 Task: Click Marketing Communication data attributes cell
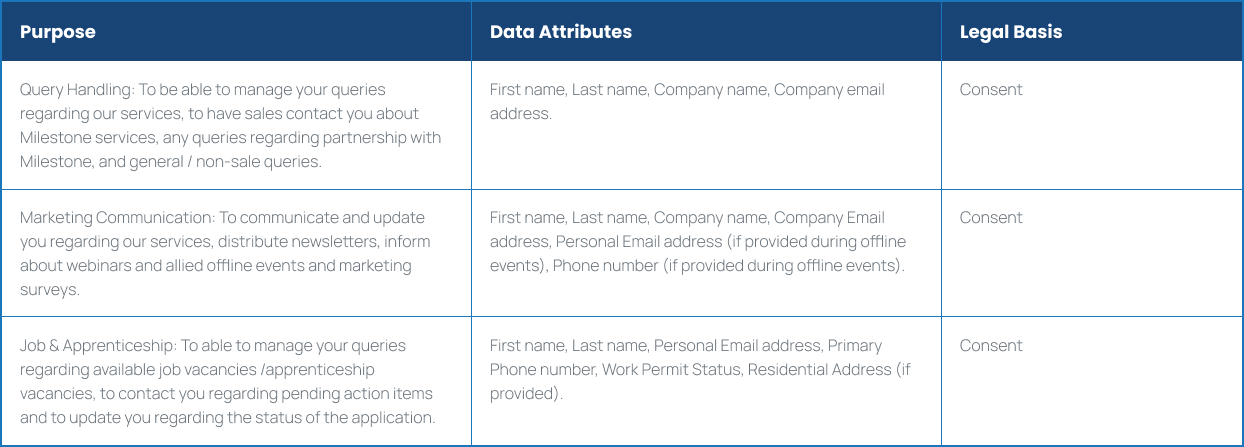(706, 253)
